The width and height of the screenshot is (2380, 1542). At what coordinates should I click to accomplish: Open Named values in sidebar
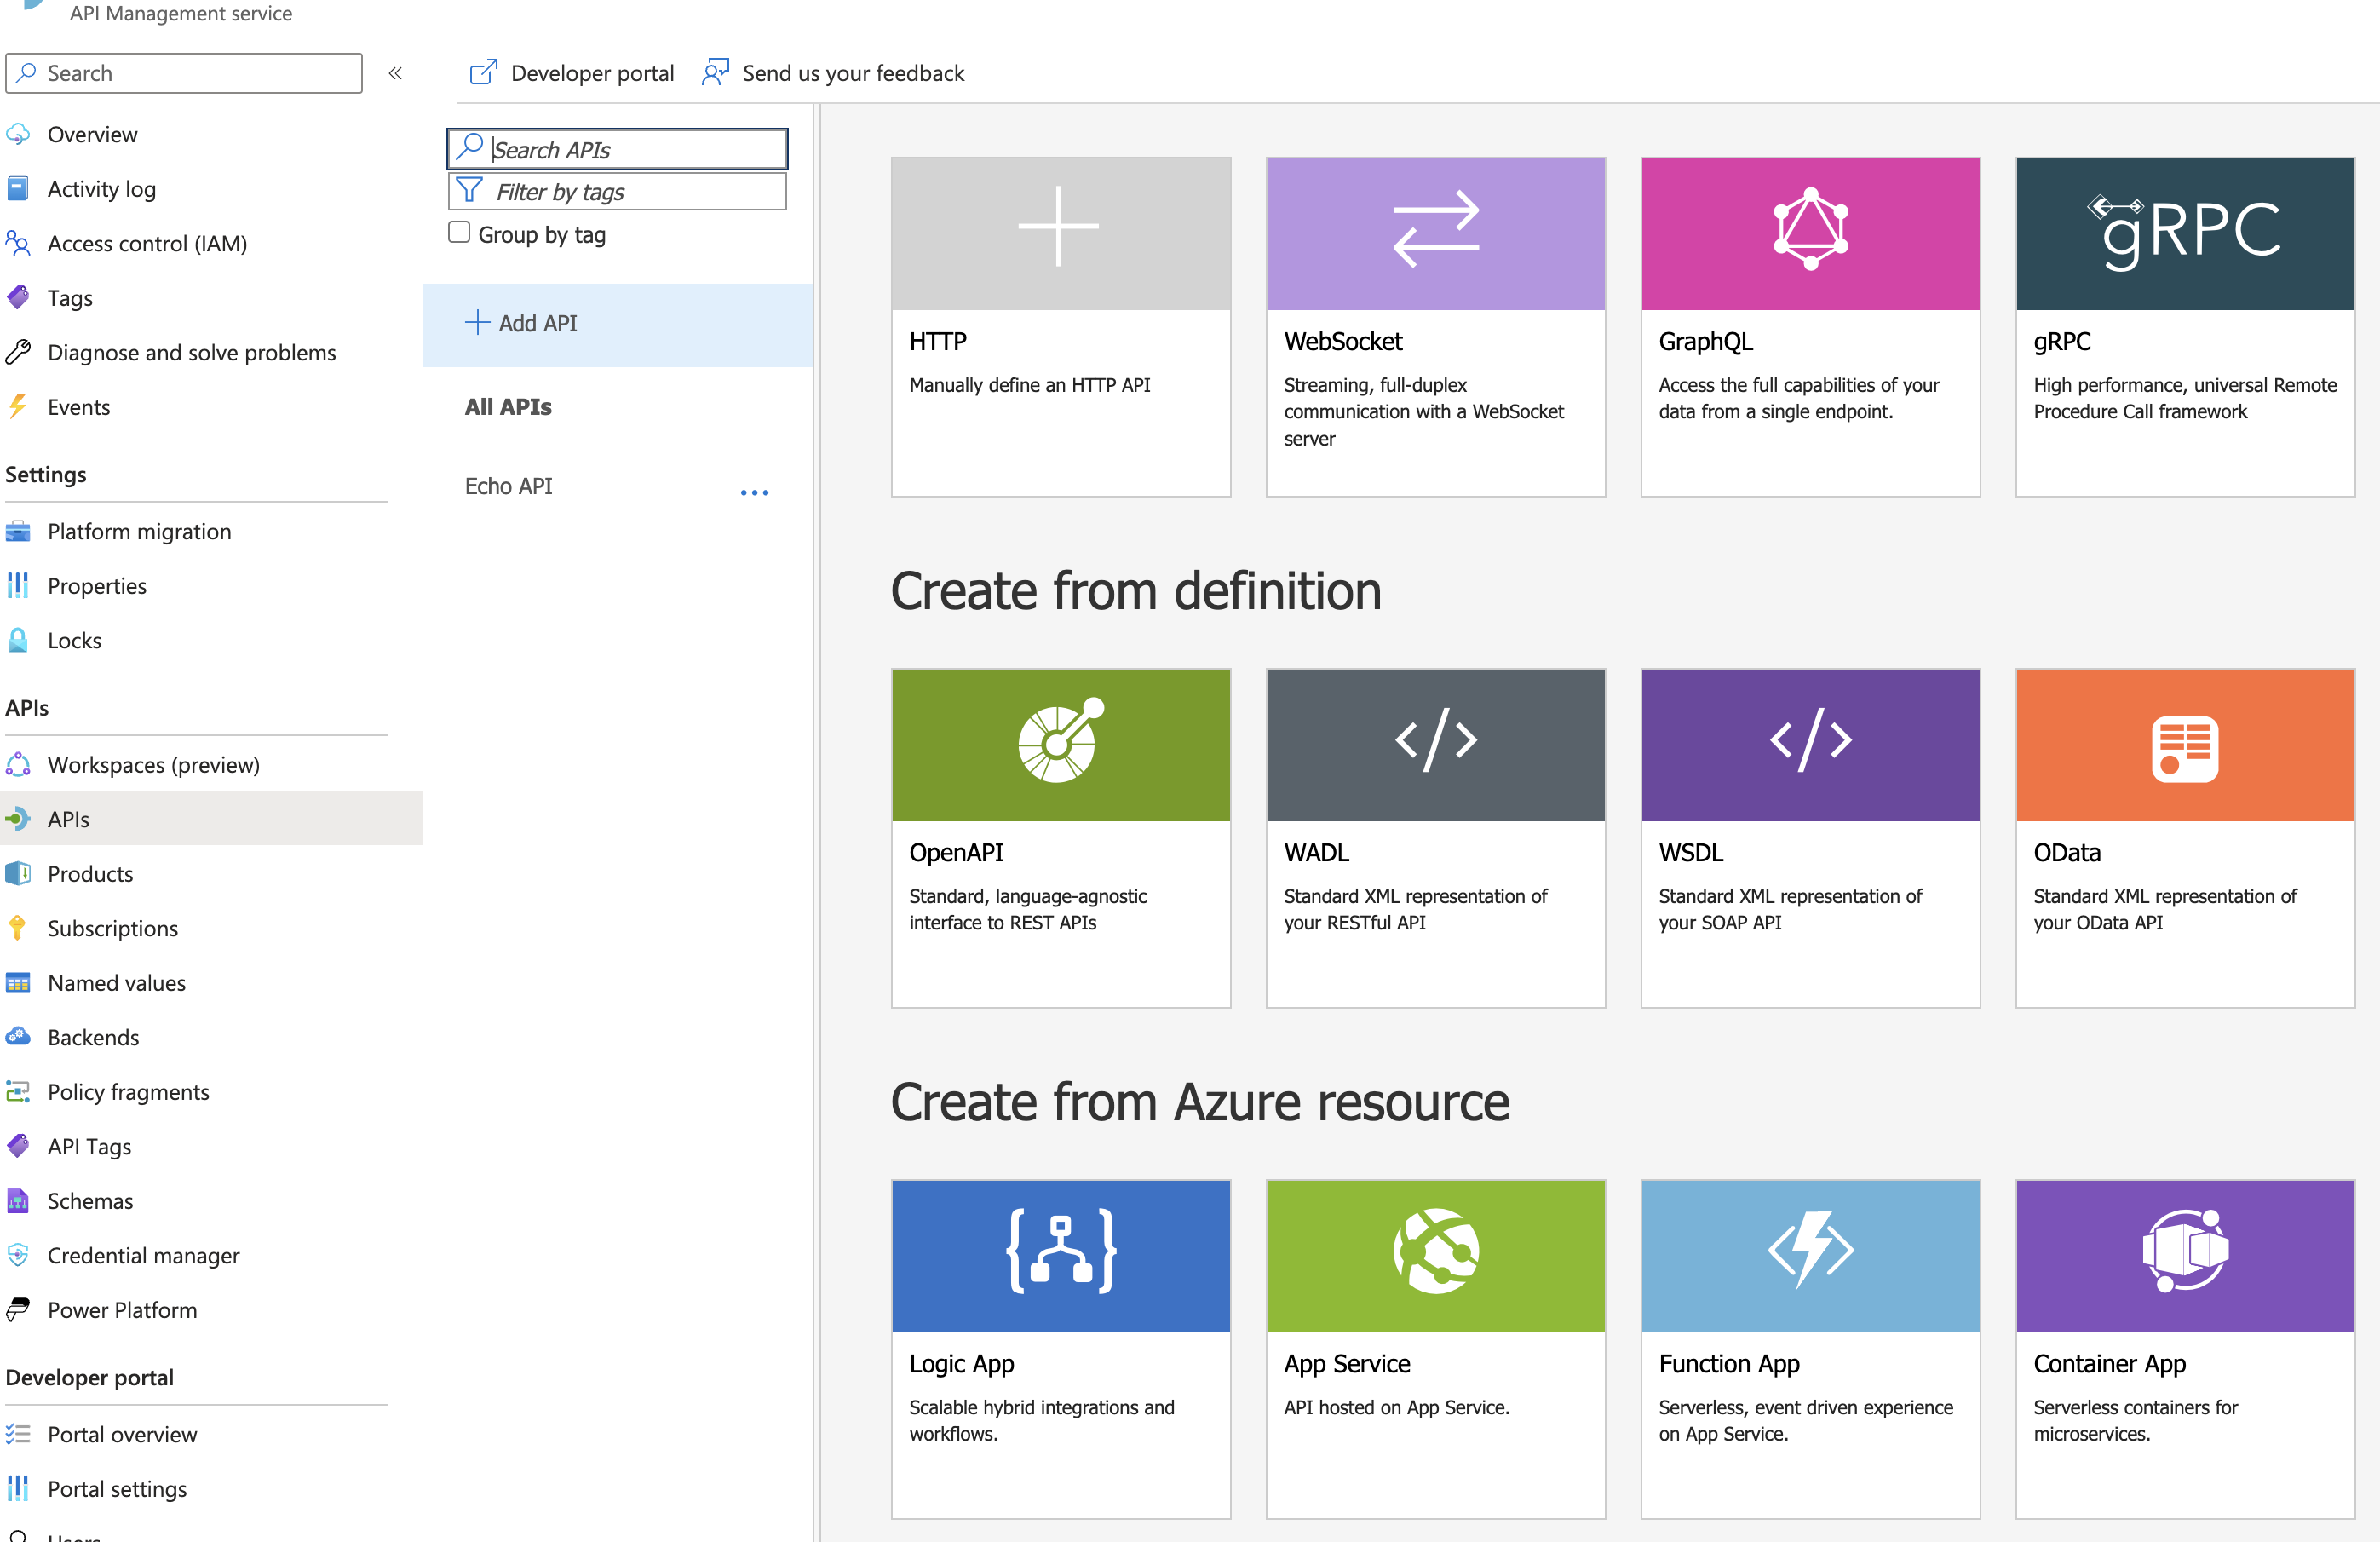(x=116, y=982)
